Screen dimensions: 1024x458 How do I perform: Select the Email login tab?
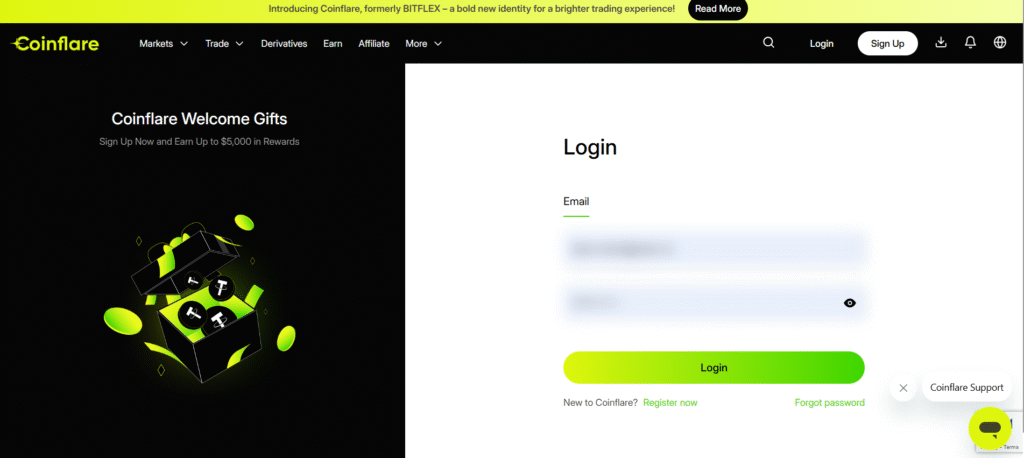[x=576, y=202]
